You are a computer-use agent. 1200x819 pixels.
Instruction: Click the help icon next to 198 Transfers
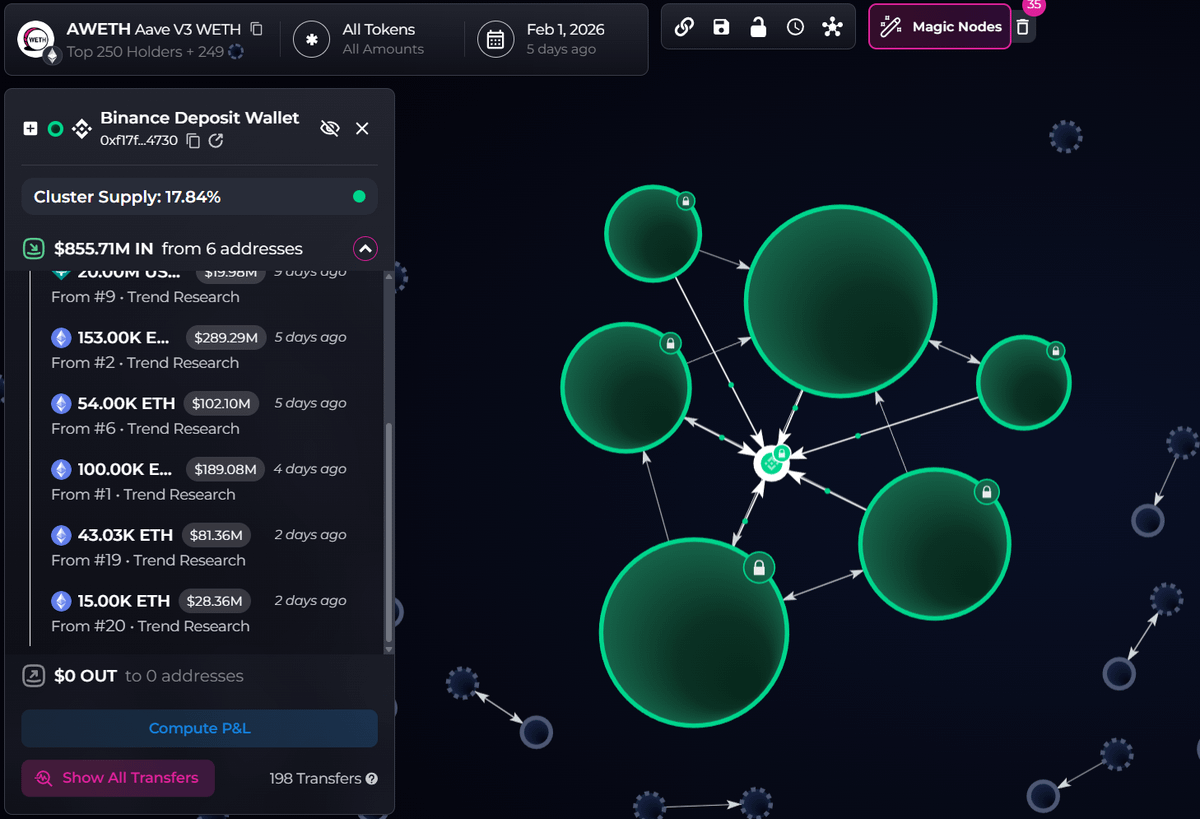coord(372,779)
